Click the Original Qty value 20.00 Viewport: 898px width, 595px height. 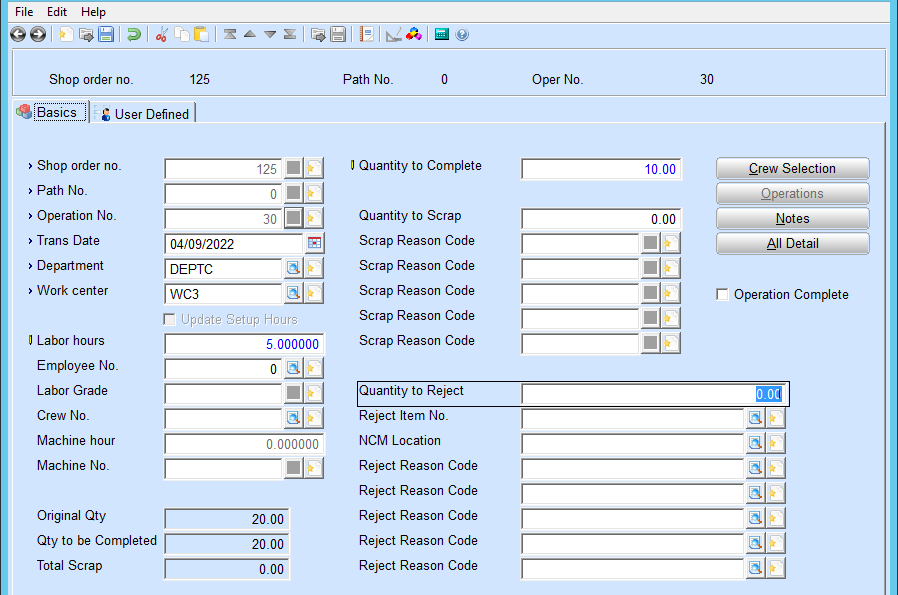click(x=227, y=519)
